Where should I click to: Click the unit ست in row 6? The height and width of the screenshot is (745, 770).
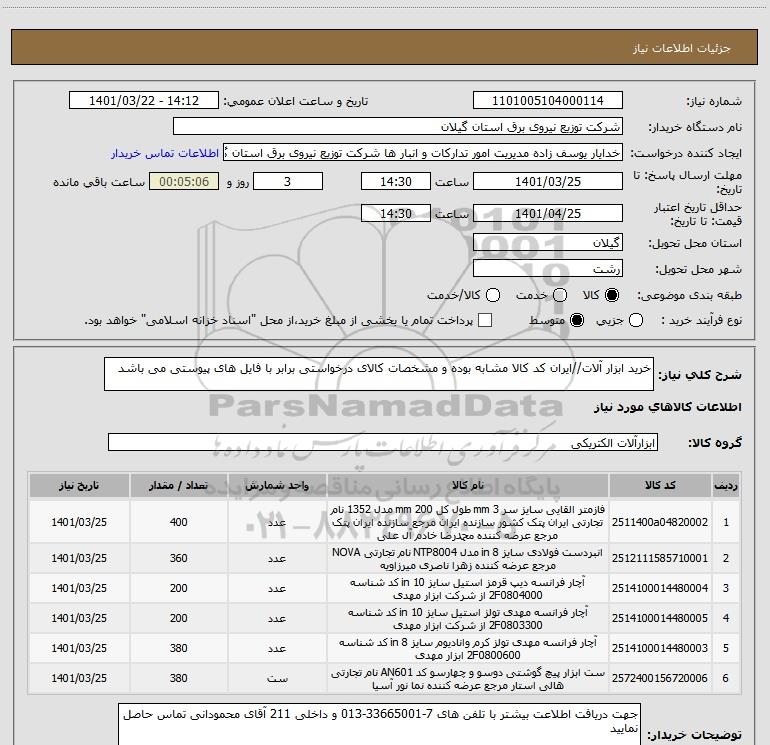point(277,679)
